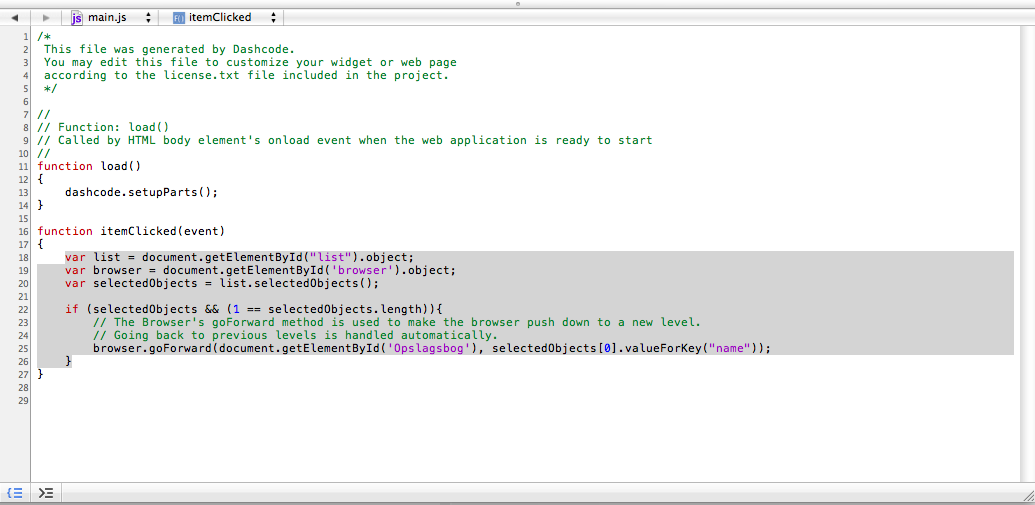Click line number 13 in the gutter

point(23,192)
